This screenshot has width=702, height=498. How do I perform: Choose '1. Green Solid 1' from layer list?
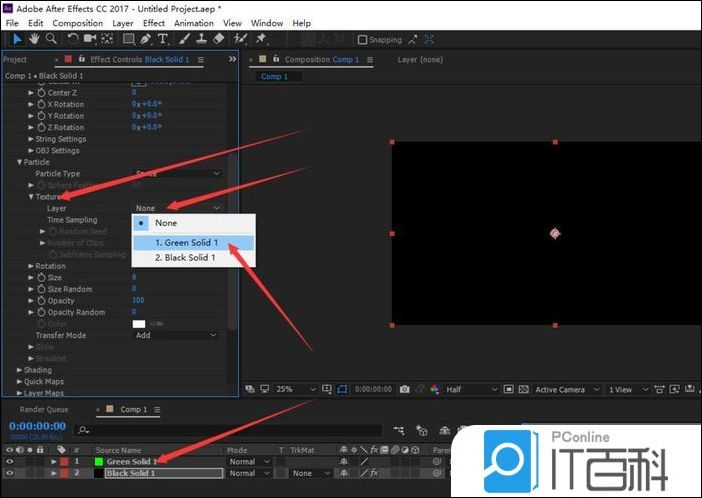point(192,242)
